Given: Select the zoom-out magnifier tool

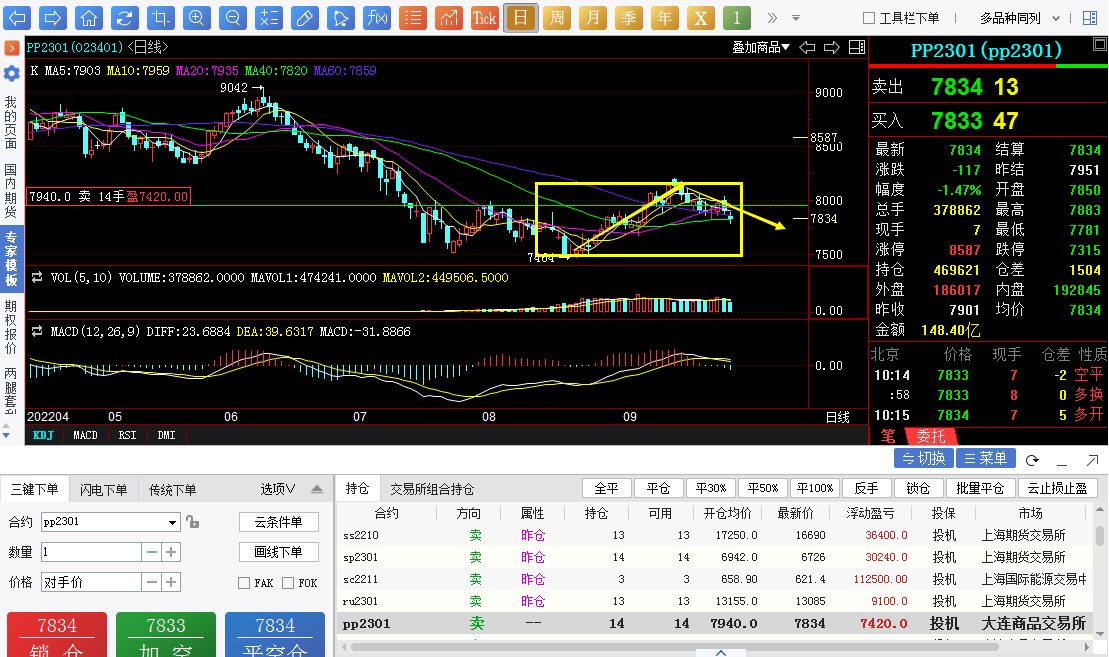Looking at the screenshot, I should [x=233, y=18].
